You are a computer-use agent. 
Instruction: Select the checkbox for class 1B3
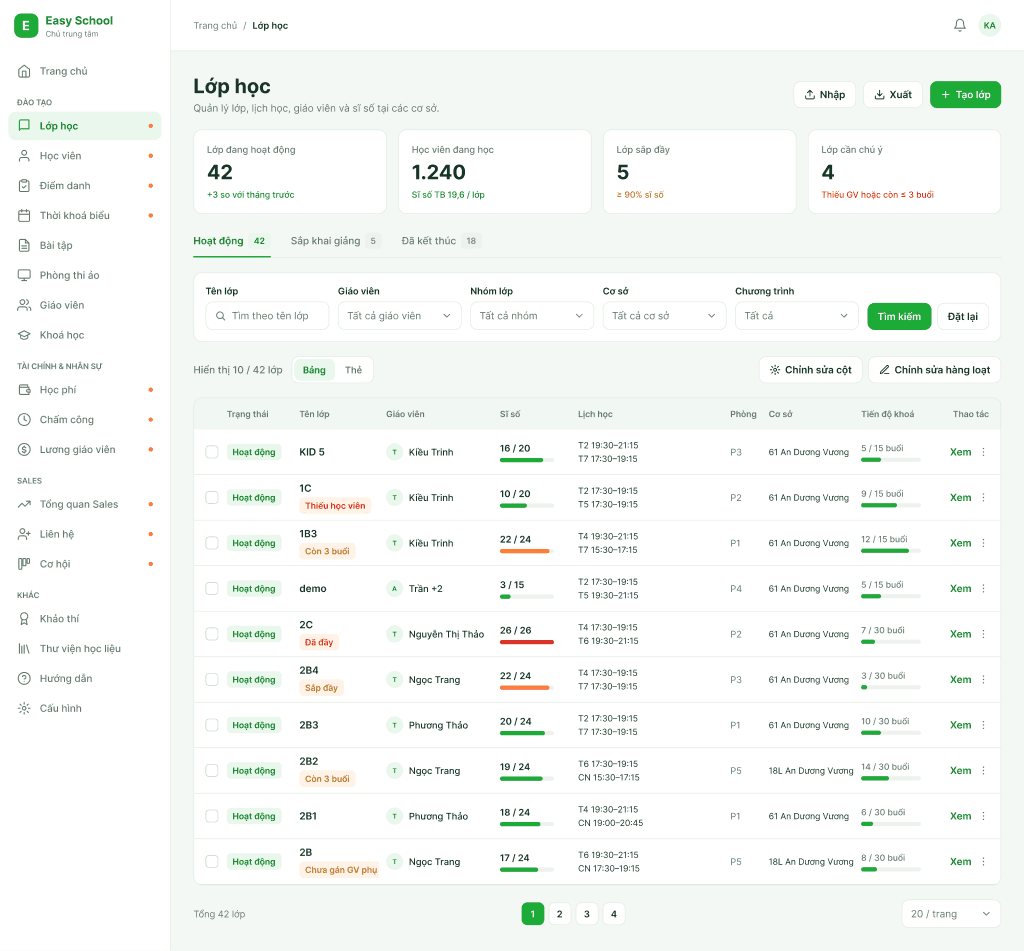[212, 543]
